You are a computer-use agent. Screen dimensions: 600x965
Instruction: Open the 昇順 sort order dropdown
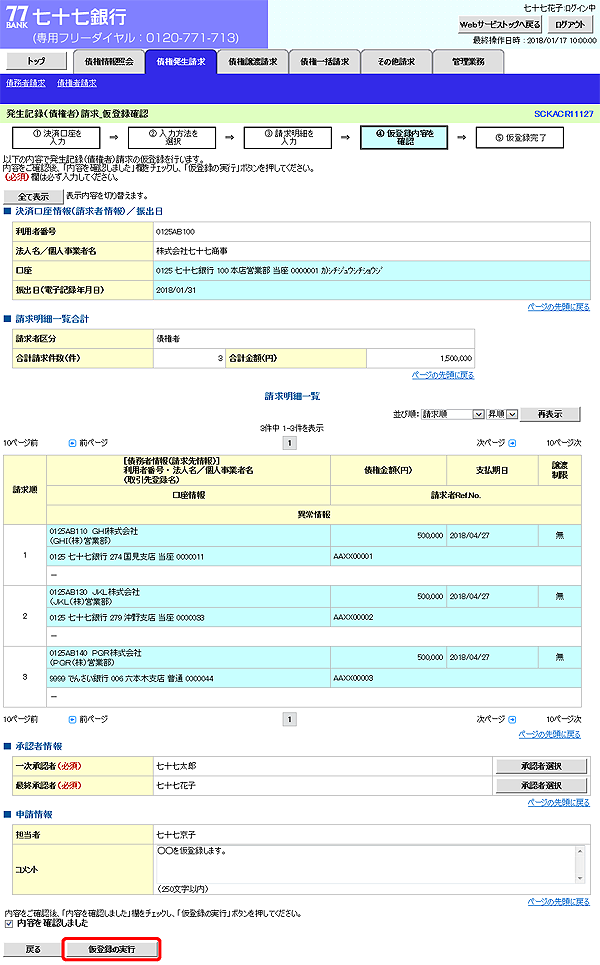pyautogui.click(x=502, y=415)
